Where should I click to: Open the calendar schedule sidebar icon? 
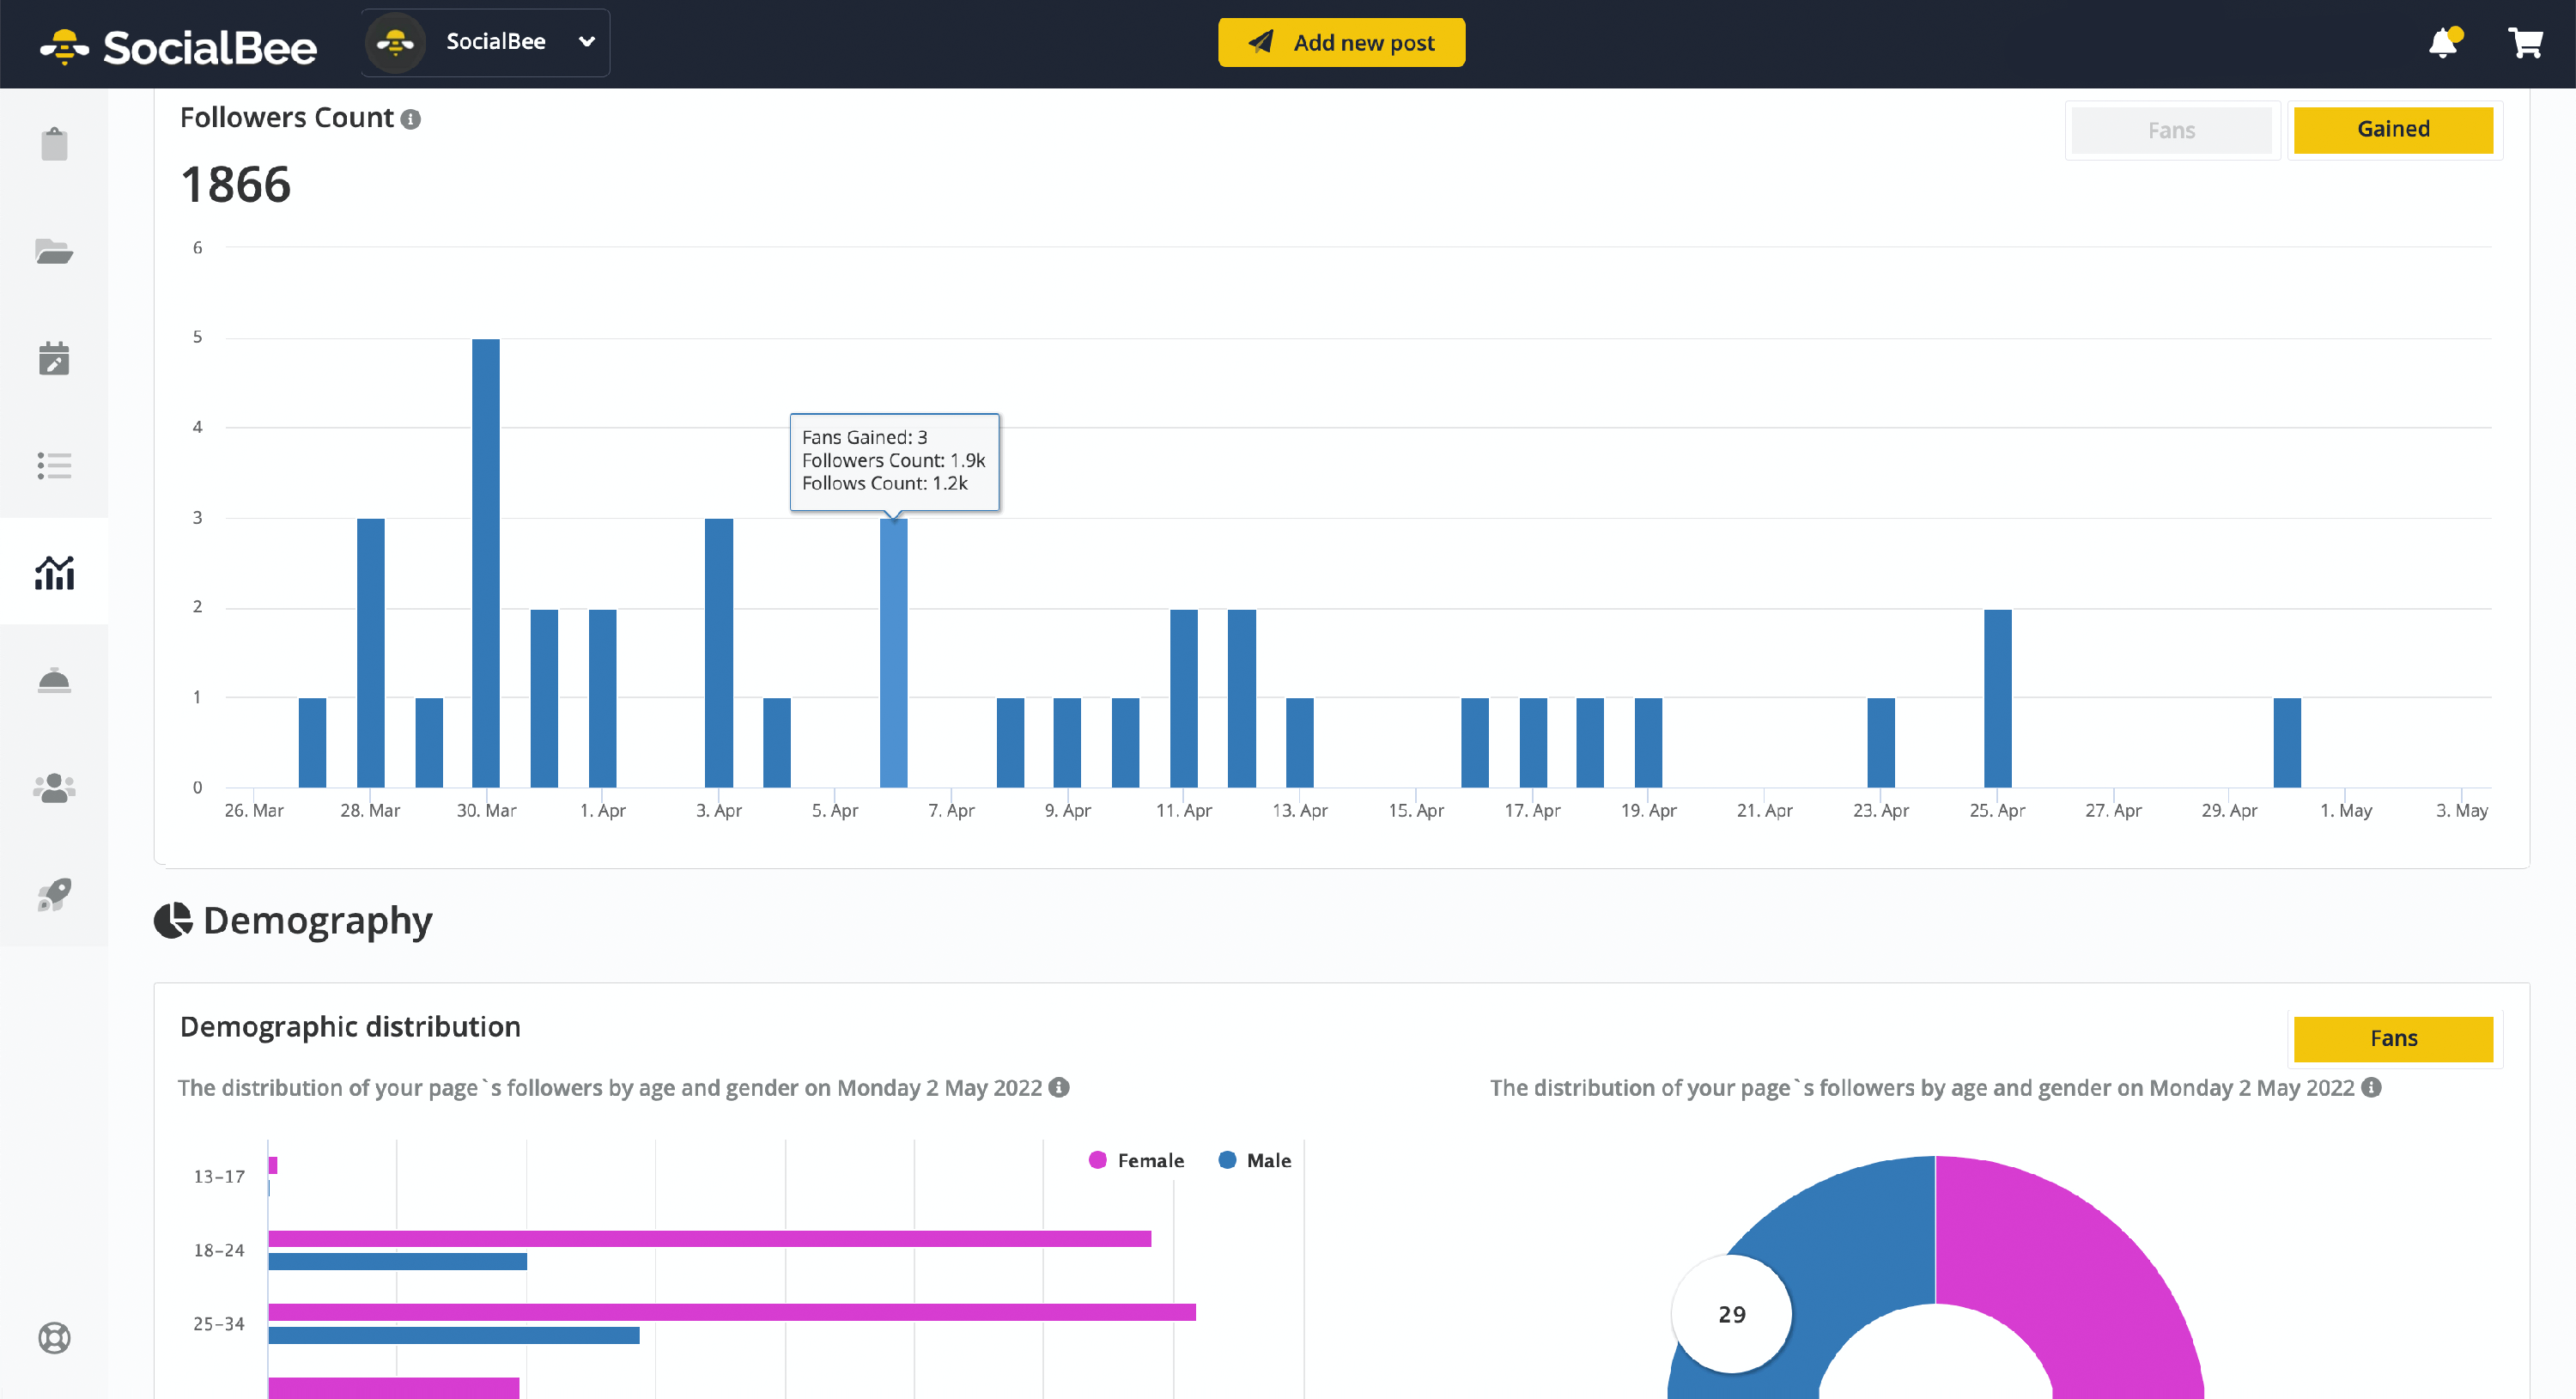click(x=54, y=358)
